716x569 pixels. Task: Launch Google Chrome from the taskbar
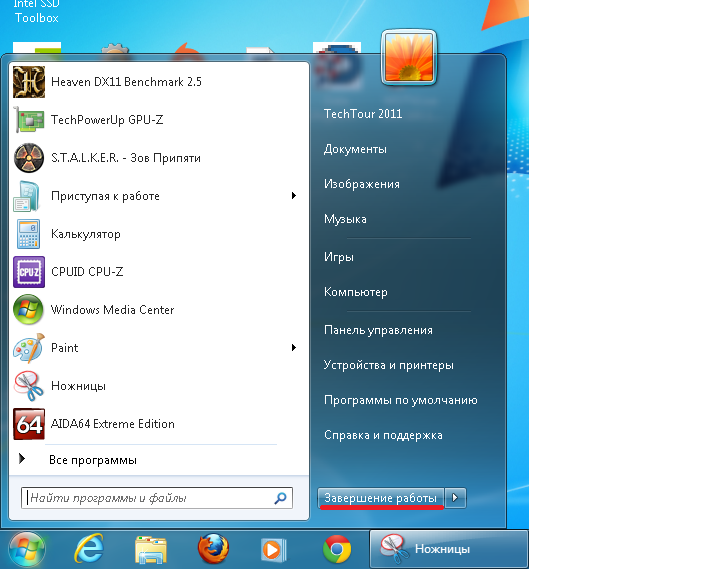(337, 549)
